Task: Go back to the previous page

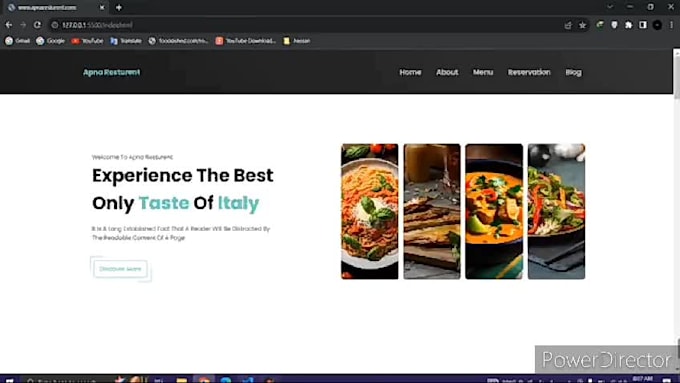Action: tap(9, 25)
